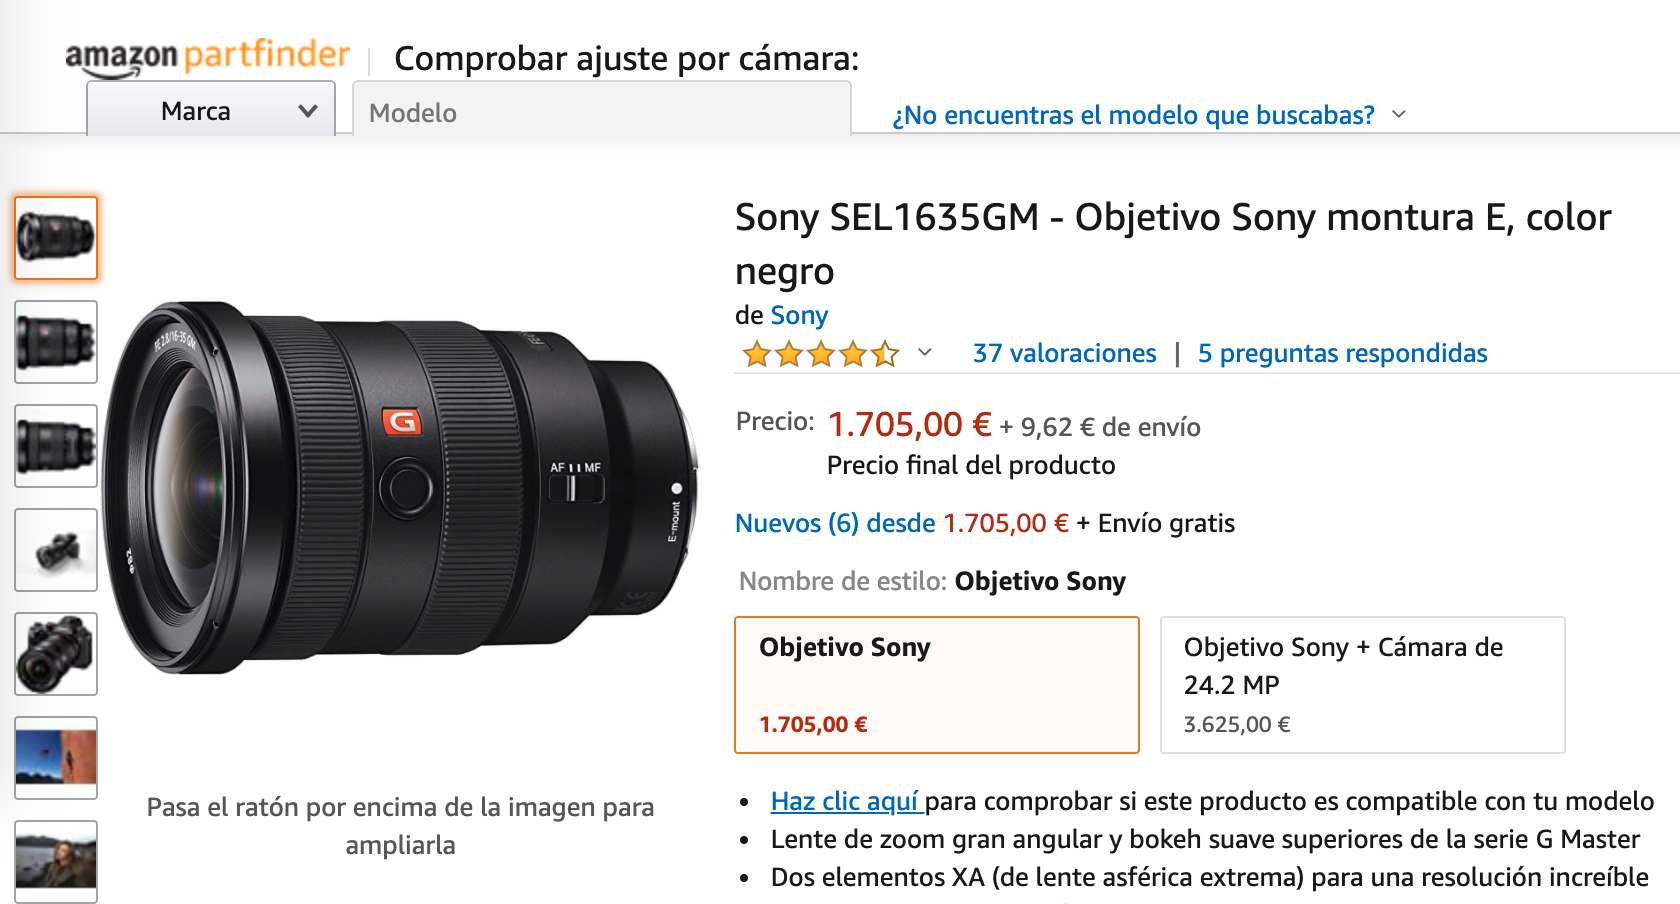Click the main lens product image
Screen dimensions: 1680x904
400,487
